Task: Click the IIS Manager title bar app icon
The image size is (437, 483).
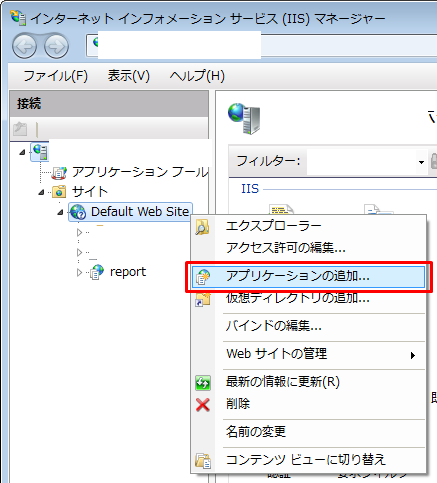Action: tap(18, 17)
